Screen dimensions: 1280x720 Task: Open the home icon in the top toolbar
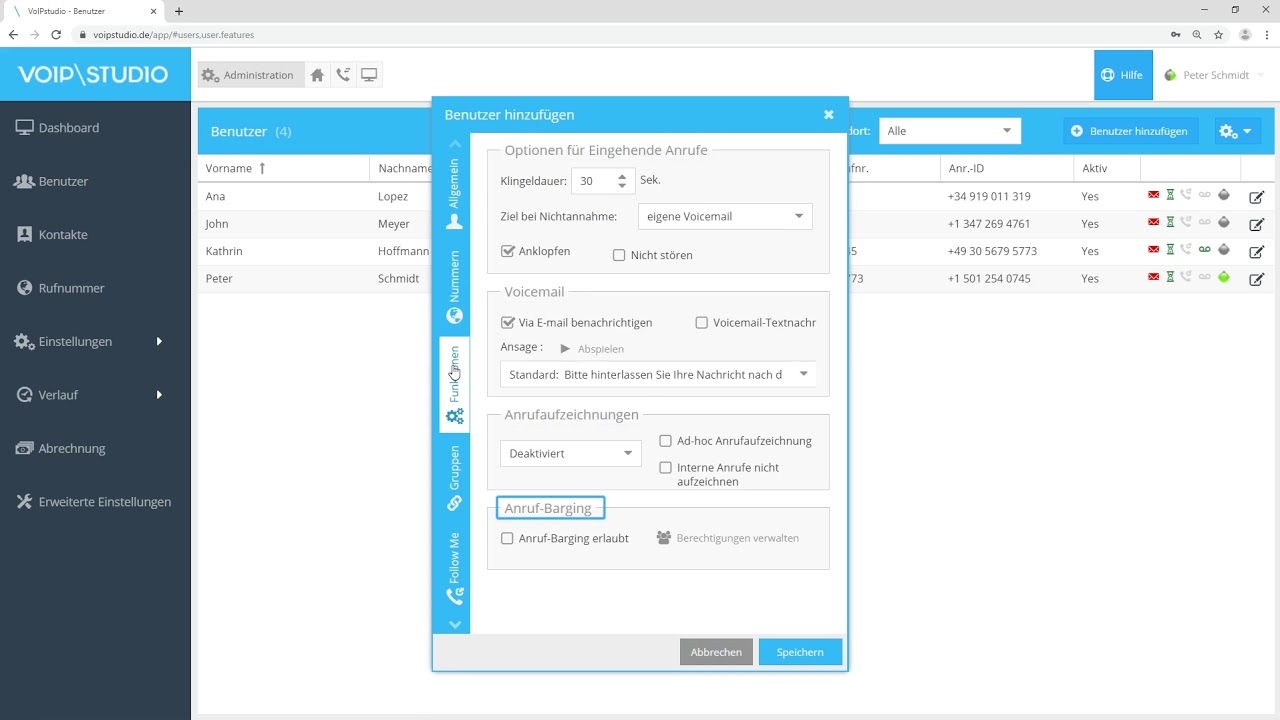pos(317,75)
